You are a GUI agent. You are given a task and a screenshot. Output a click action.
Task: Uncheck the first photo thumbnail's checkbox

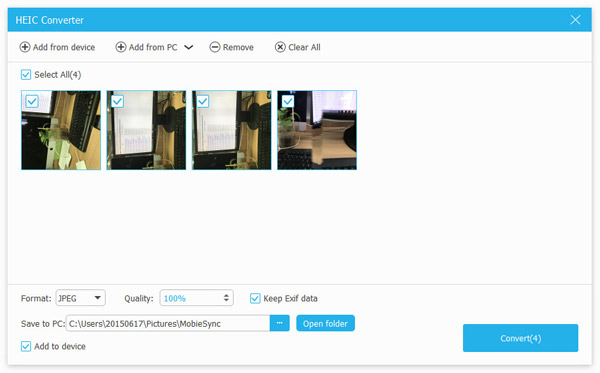(32, 101)
